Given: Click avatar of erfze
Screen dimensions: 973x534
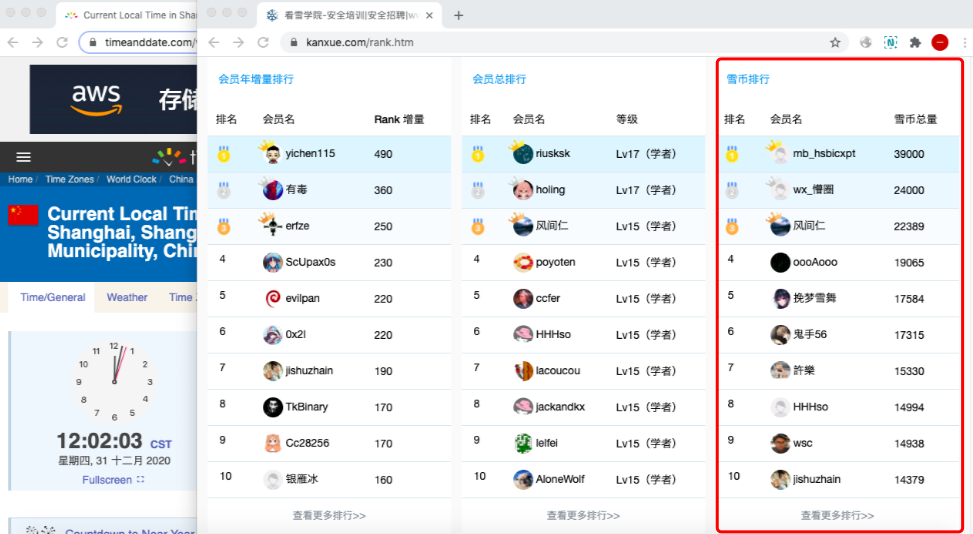Looking at the screenshot, I should 272,226.
